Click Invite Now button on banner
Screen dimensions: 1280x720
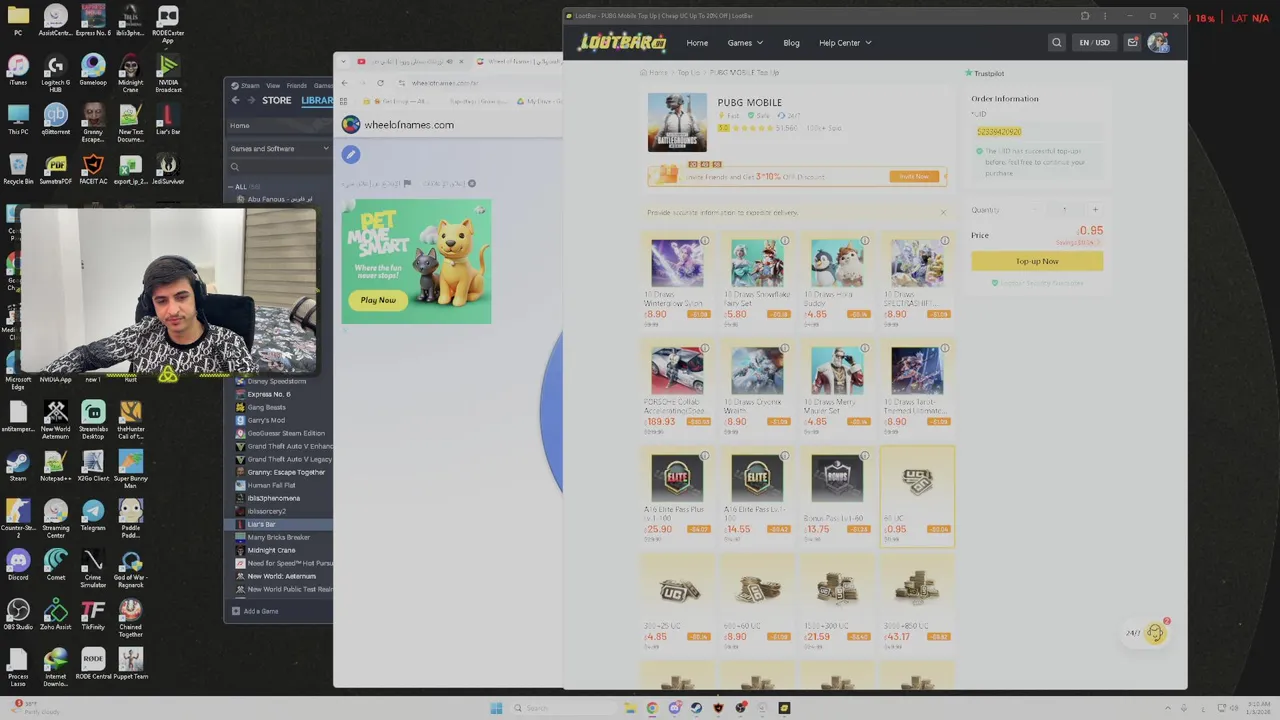[x=913, y=176]
